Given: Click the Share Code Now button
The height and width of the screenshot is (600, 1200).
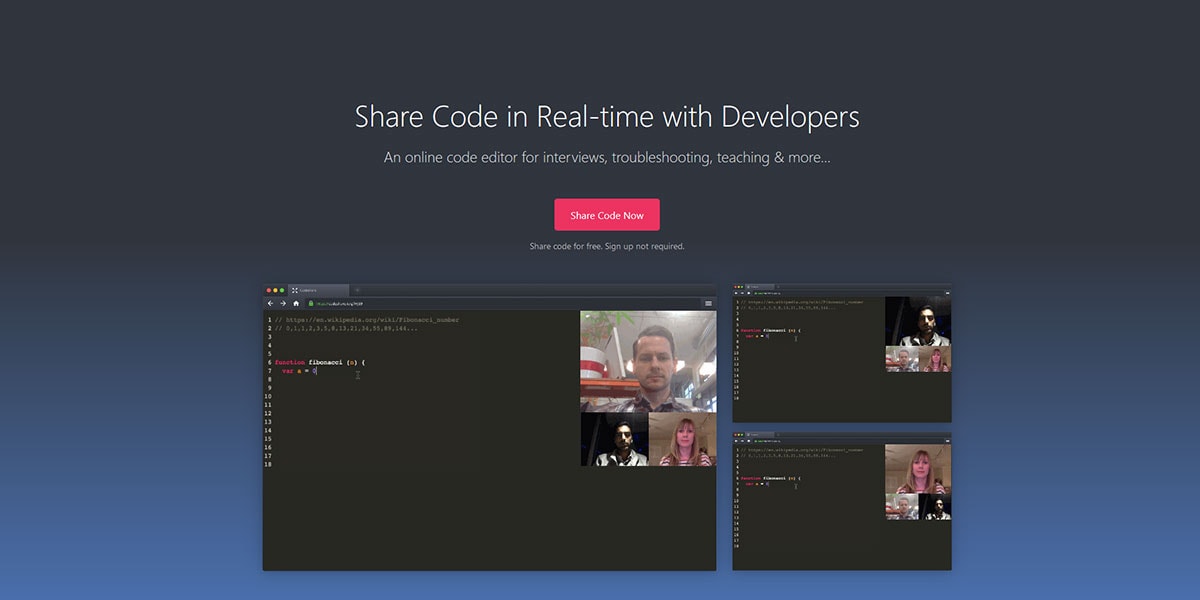Looking at the screenshot, I should click(607, 215).
